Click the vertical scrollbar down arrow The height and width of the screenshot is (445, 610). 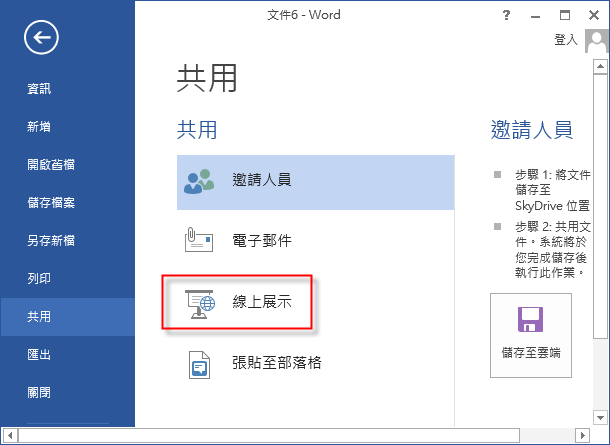pyautogui.click(x=600, y=418)
